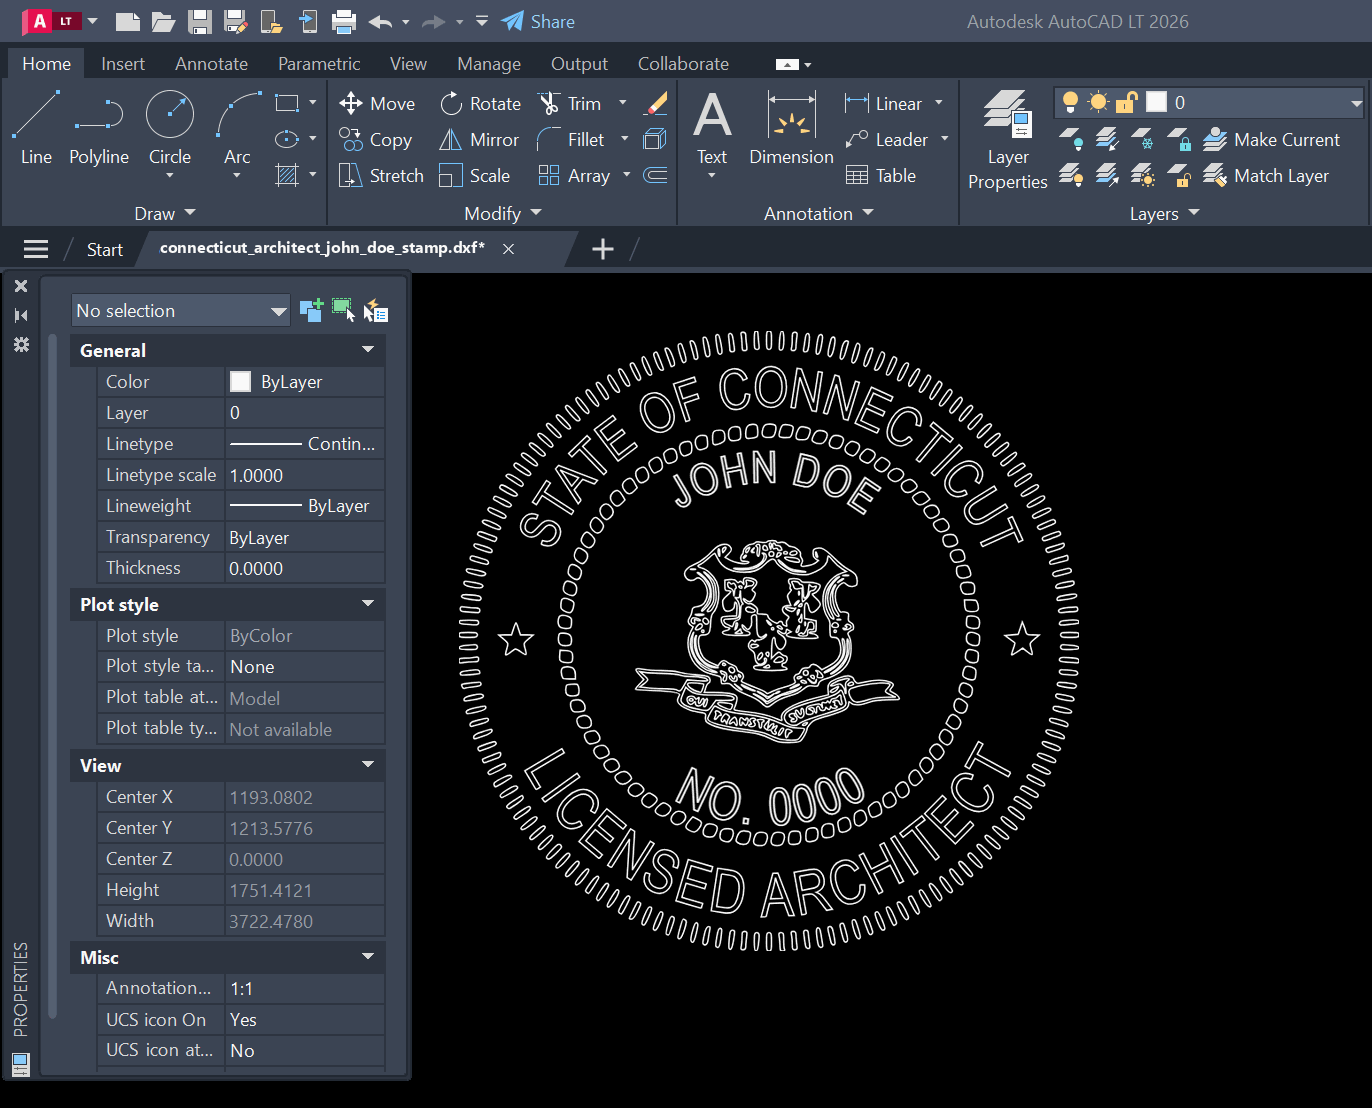Click the Undo arrow
Viewport: 1372px width, 1108px height.
click(380, 21)
